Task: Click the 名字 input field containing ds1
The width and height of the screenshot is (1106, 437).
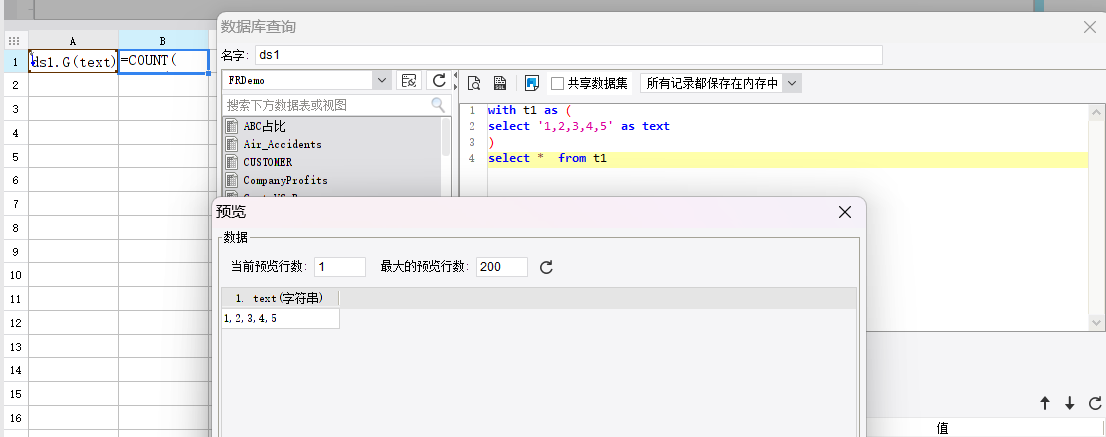Action: (x=569, y=55)
